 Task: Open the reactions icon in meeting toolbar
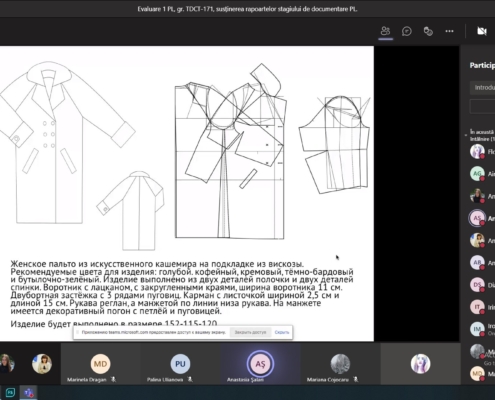coord(428,31)
